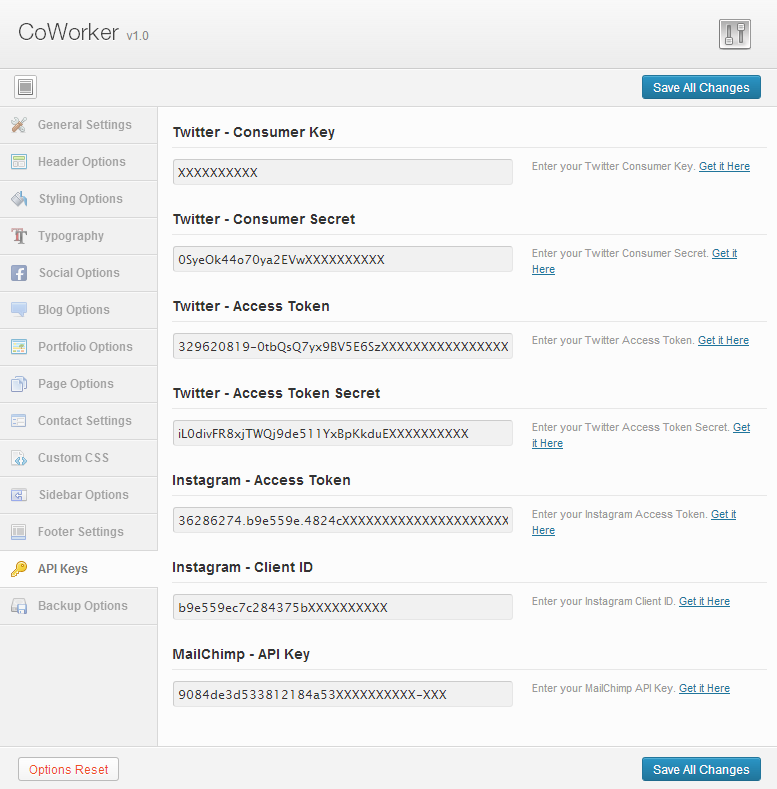
Task: Open the General Settings tab
Action: pyautogui.click(x=79, y=125)
